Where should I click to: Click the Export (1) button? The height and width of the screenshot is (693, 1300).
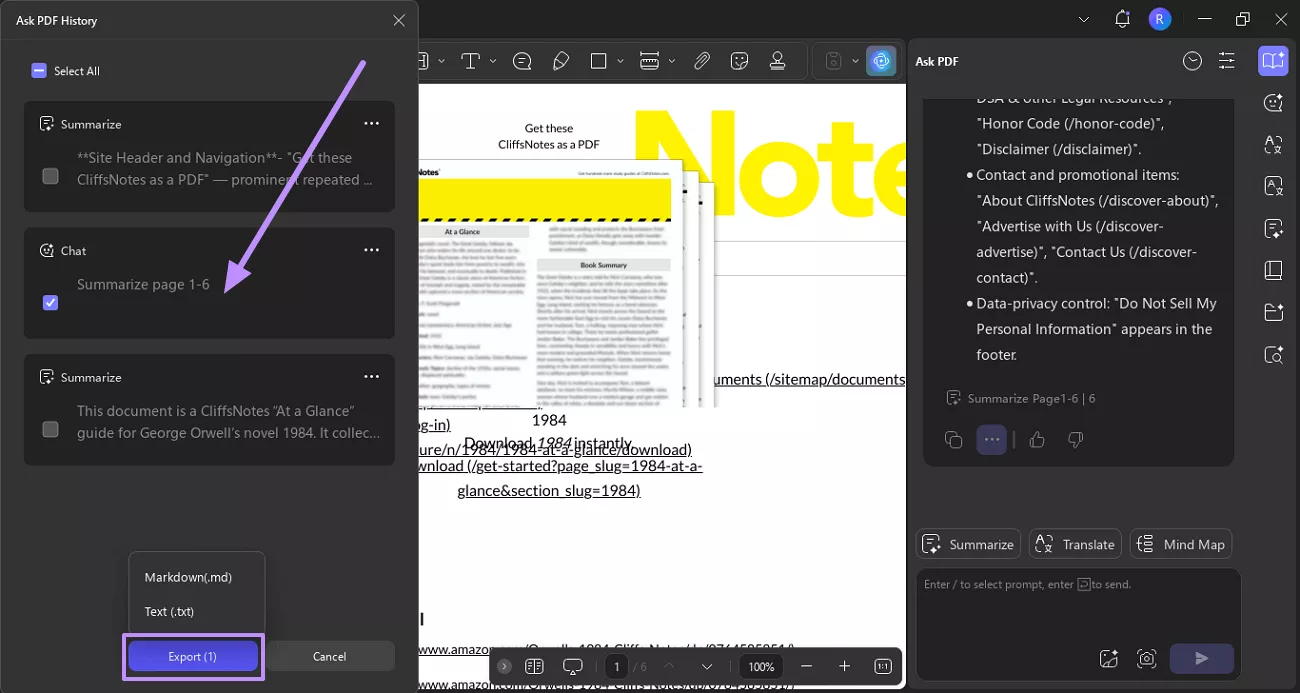(x=192, y=657)
